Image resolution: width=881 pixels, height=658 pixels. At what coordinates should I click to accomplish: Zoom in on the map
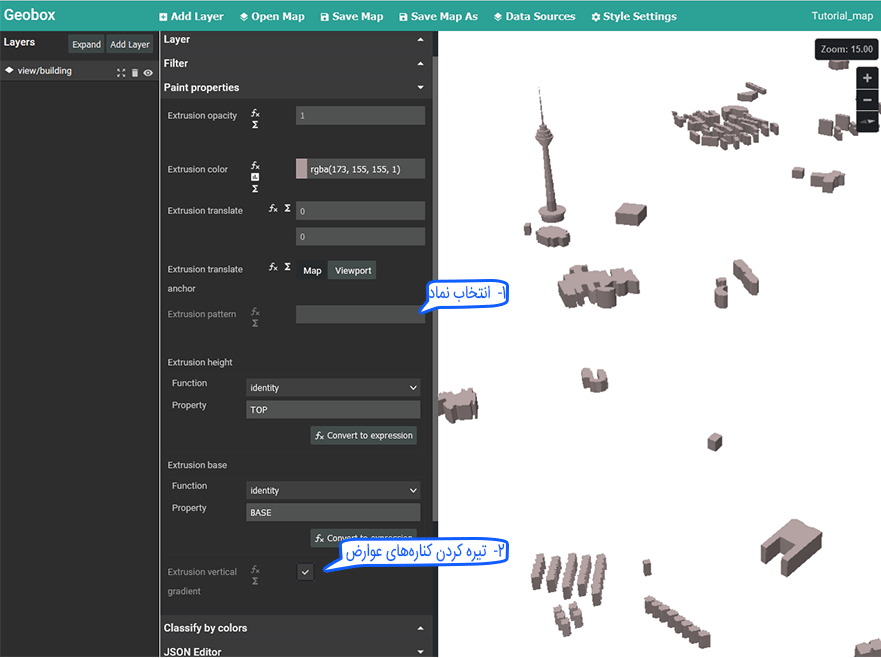point(867,79)
